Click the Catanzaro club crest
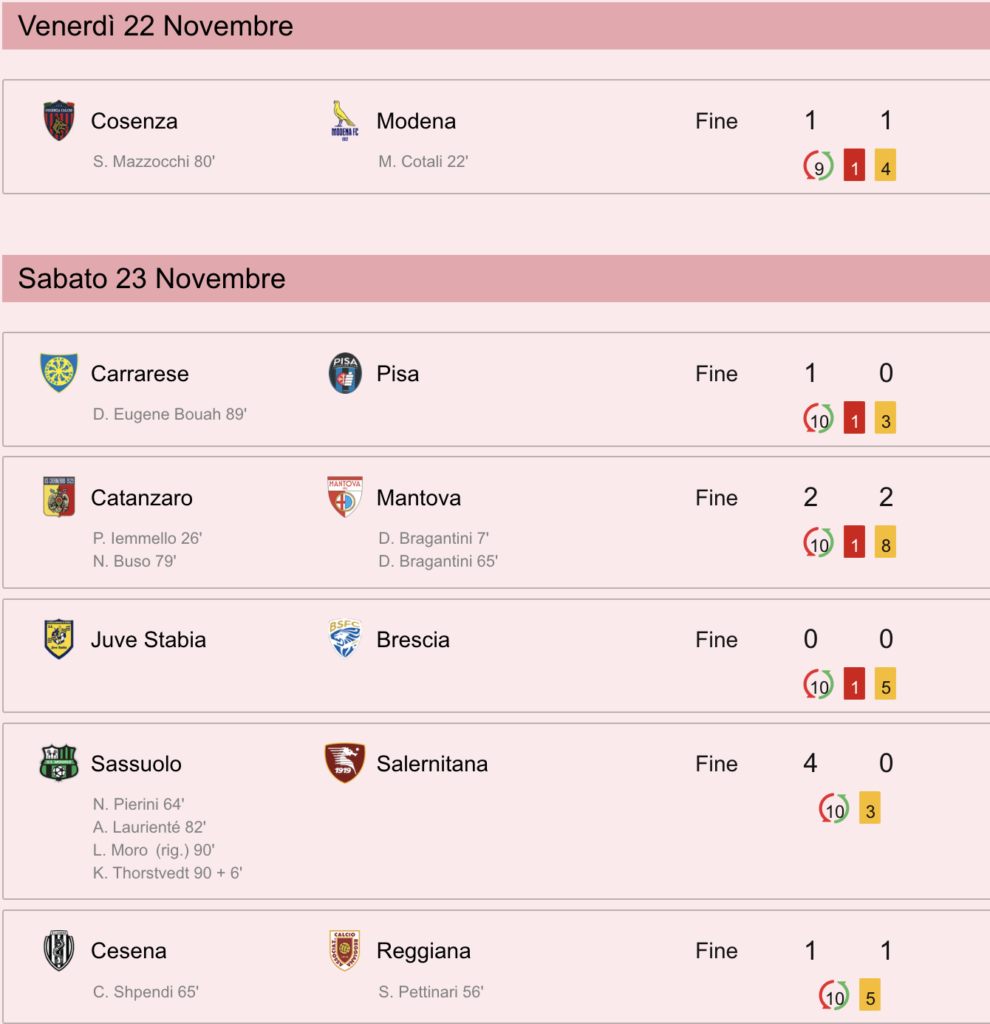This screenshot has width=990, height=1024. (59, 497)
